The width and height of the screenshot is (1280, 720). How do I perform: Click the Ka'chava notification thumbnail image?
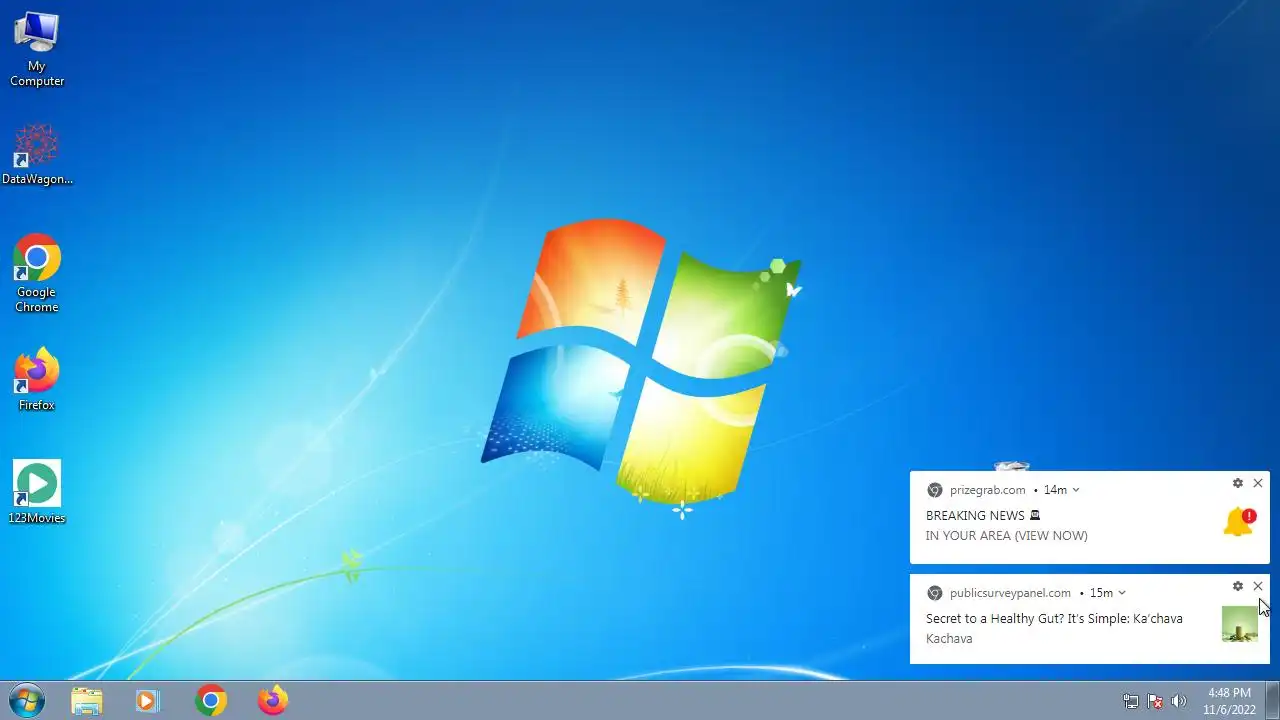pyautogui.click(x=1240, y=624)
